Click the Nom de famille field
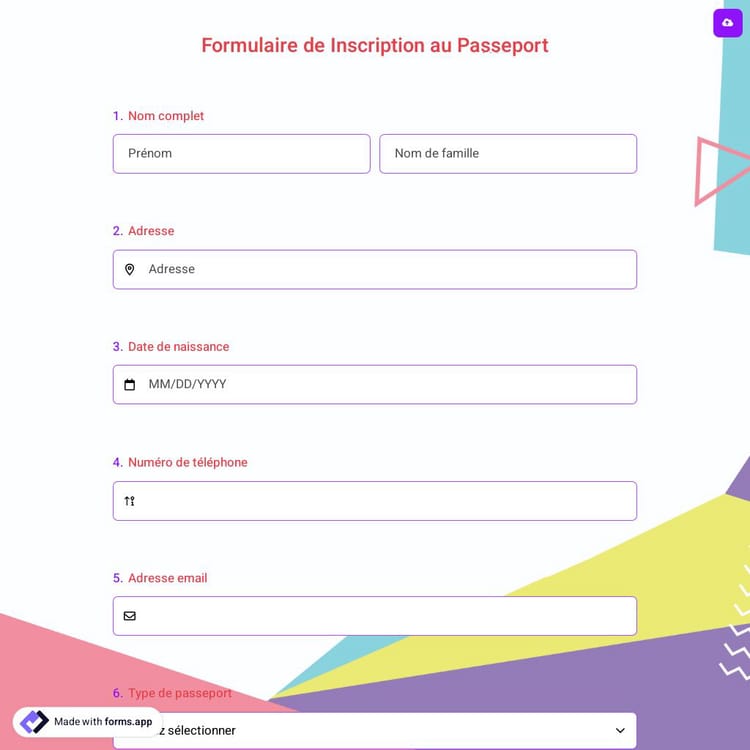The height and width of the screenshot is (750, 750). click(508, 154)
